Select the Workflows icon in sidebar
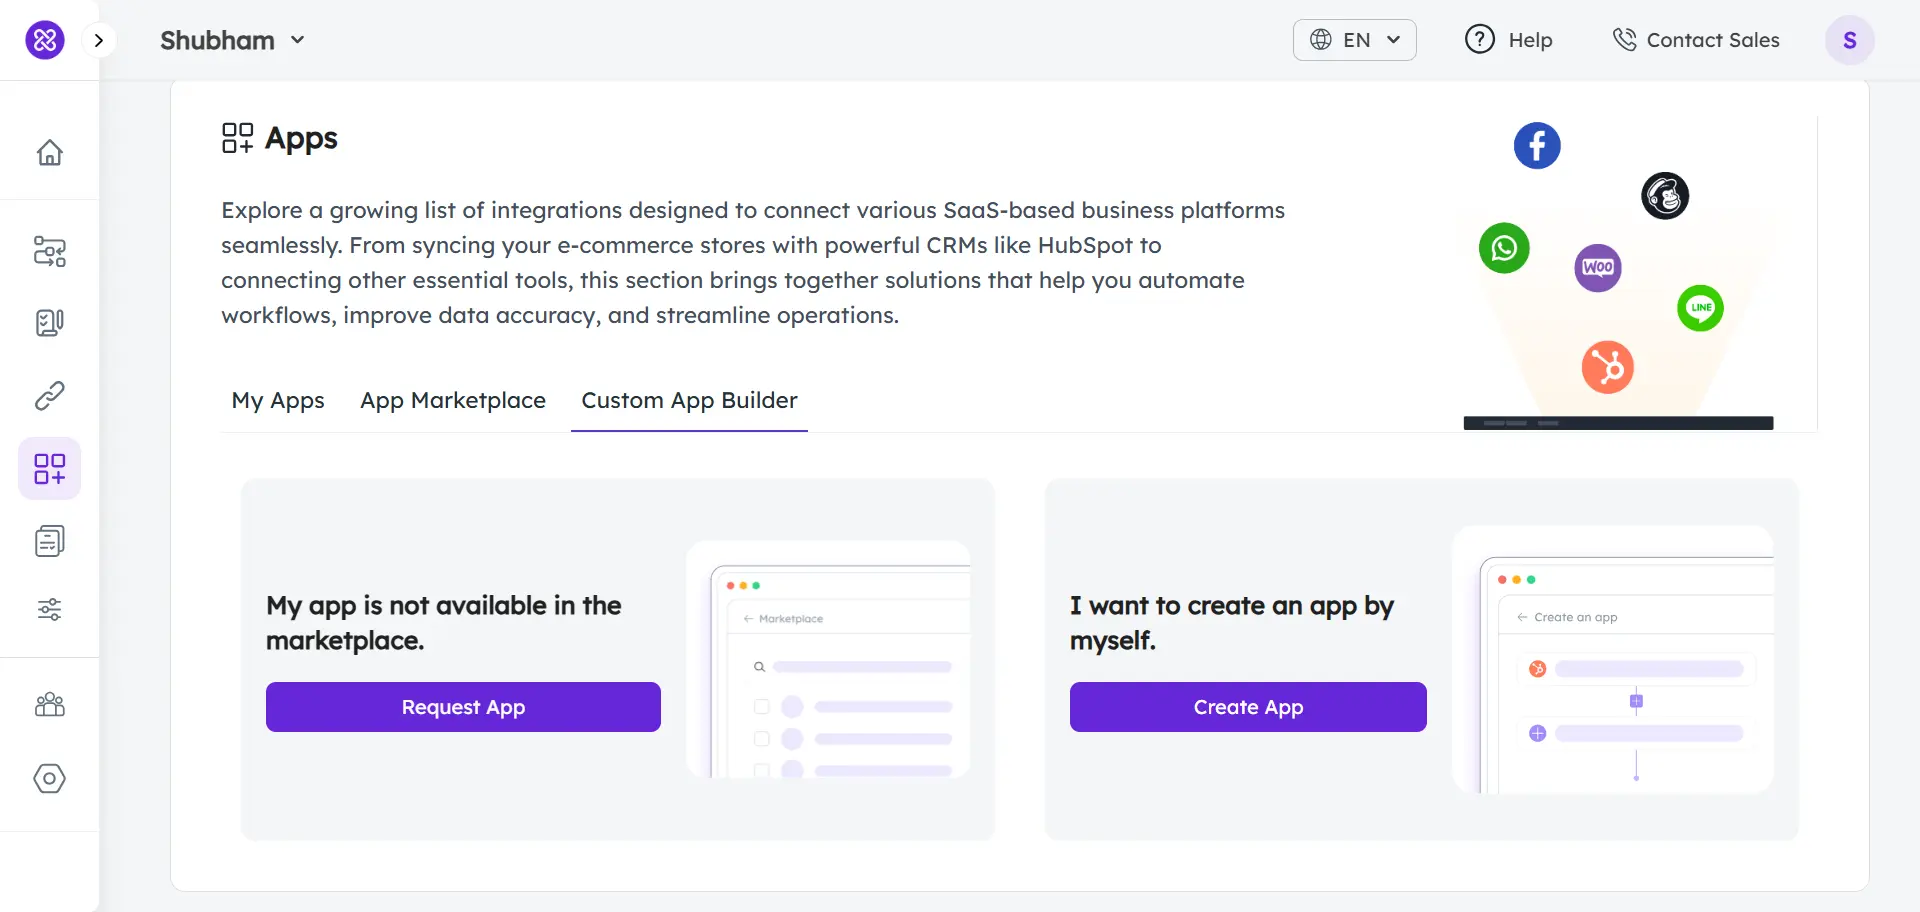 (49, 252)
